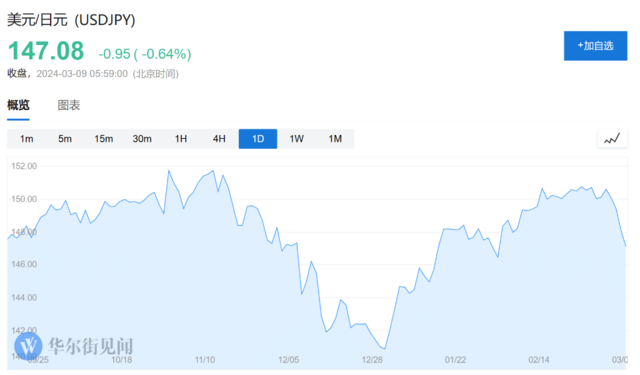Choose the 15m interval
The height and width of the screenshot is (375, 640).
[104, 139]
